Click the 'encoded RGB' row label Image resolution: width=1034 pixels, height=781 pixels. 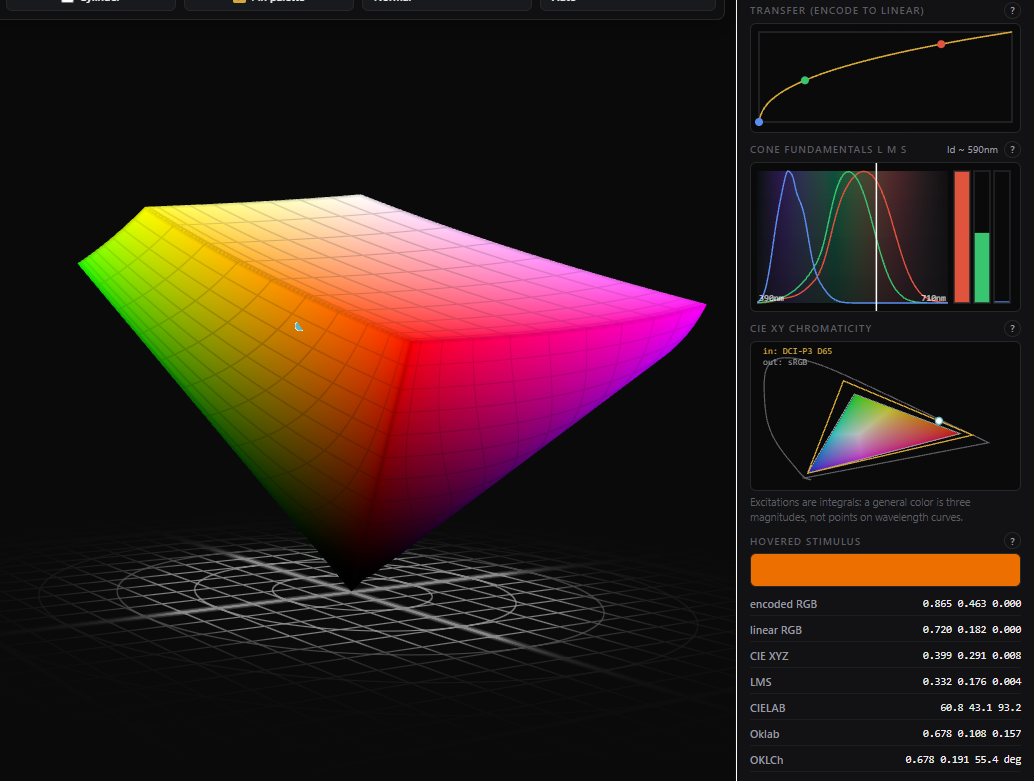click(783, 604)
